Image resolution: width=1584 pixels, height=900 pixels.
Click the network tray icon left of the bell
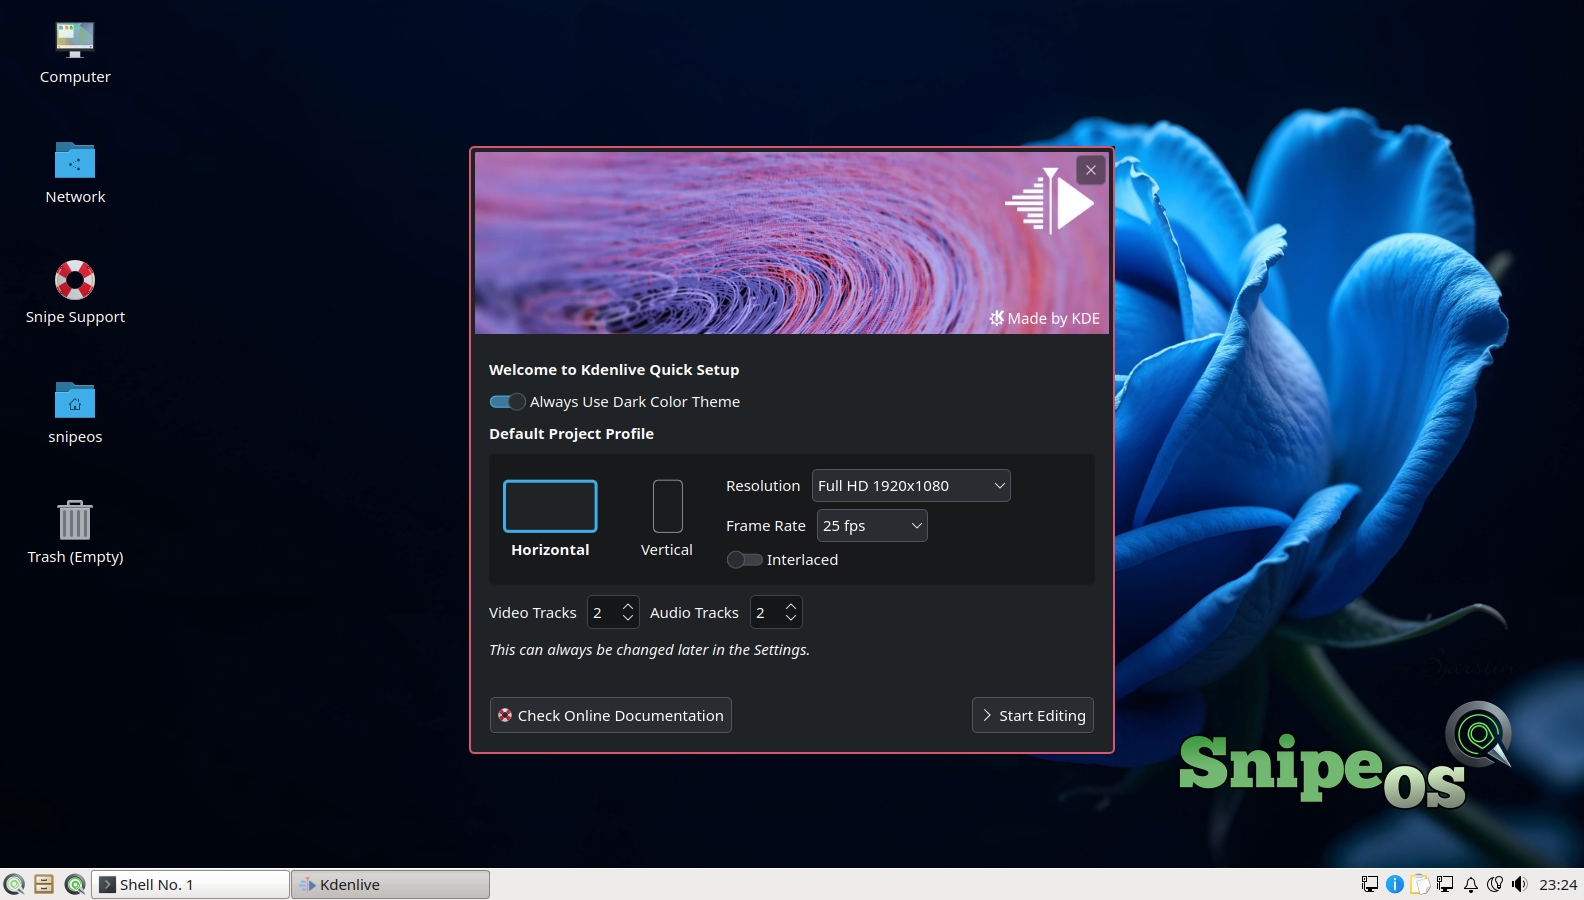[1445, 884]
